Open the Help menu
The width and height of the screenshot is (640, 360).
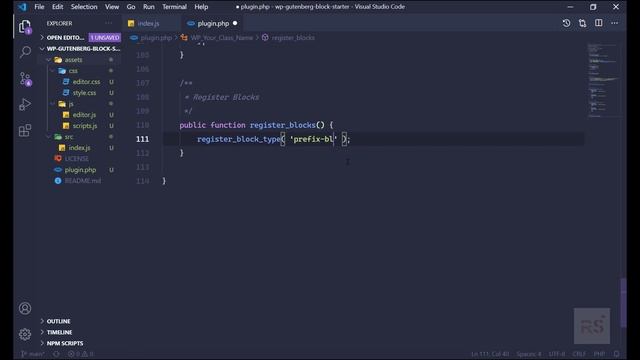pyautogui.click(x=201, y=7)
